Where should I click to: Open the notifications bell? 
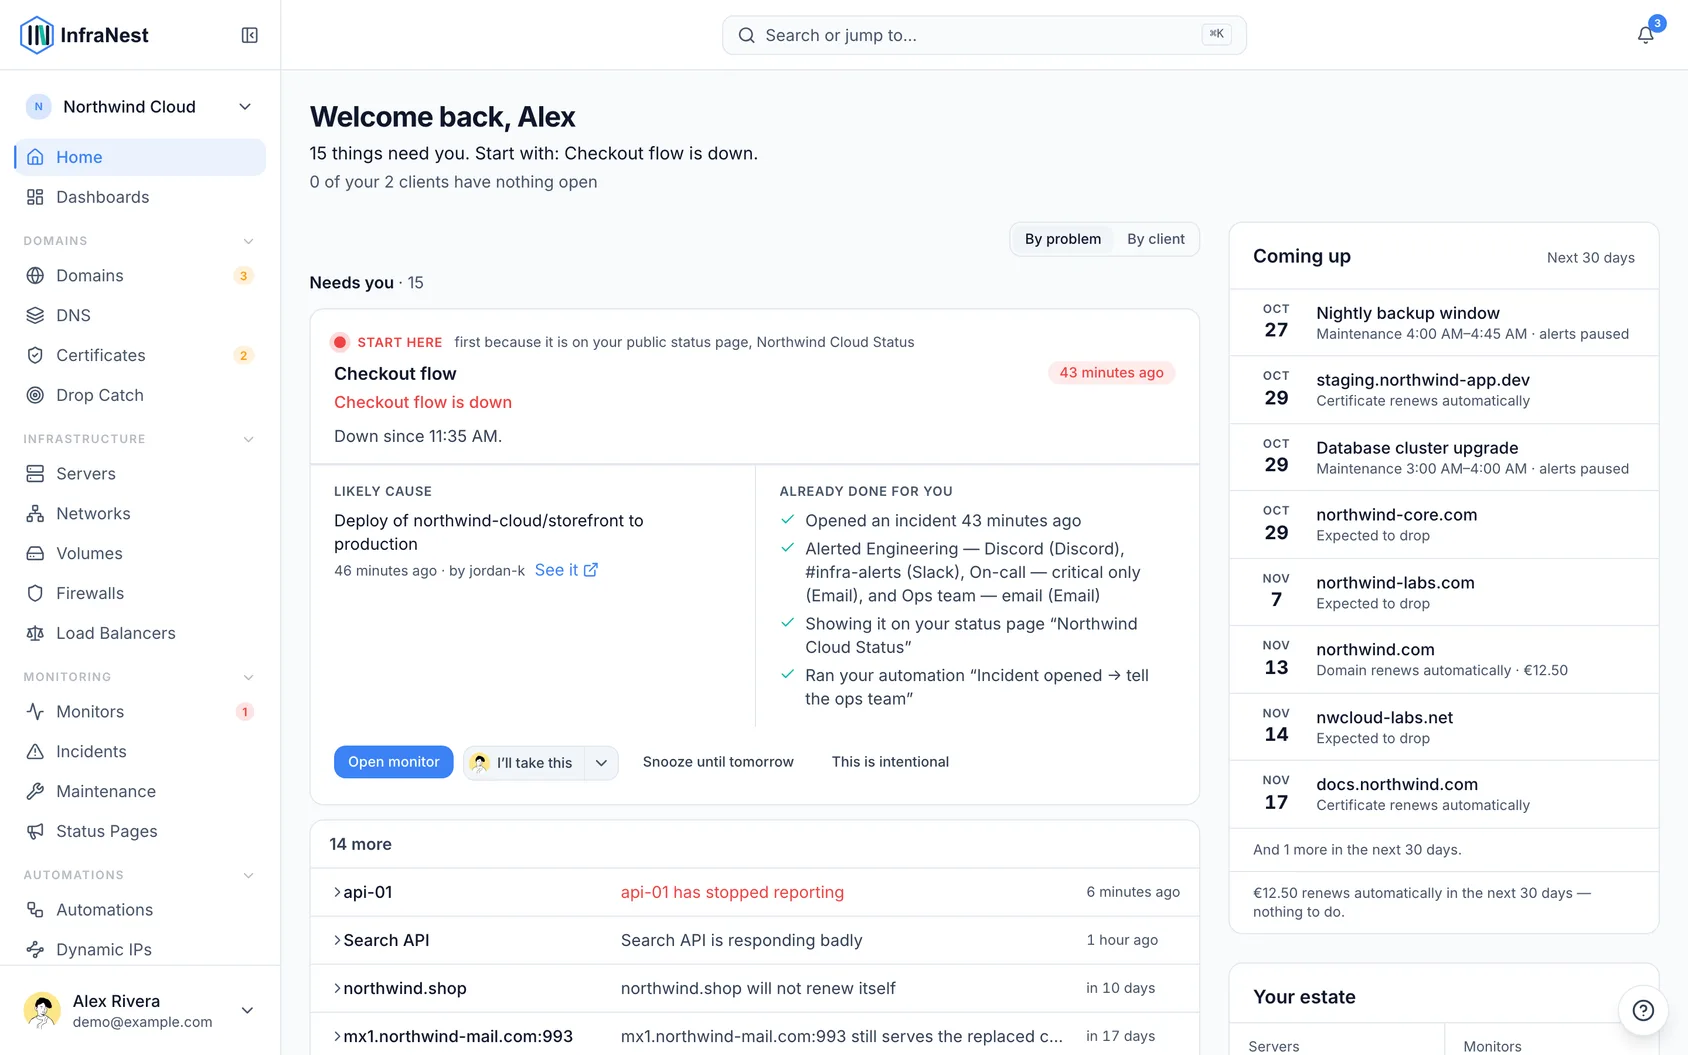click(1645, 35)
